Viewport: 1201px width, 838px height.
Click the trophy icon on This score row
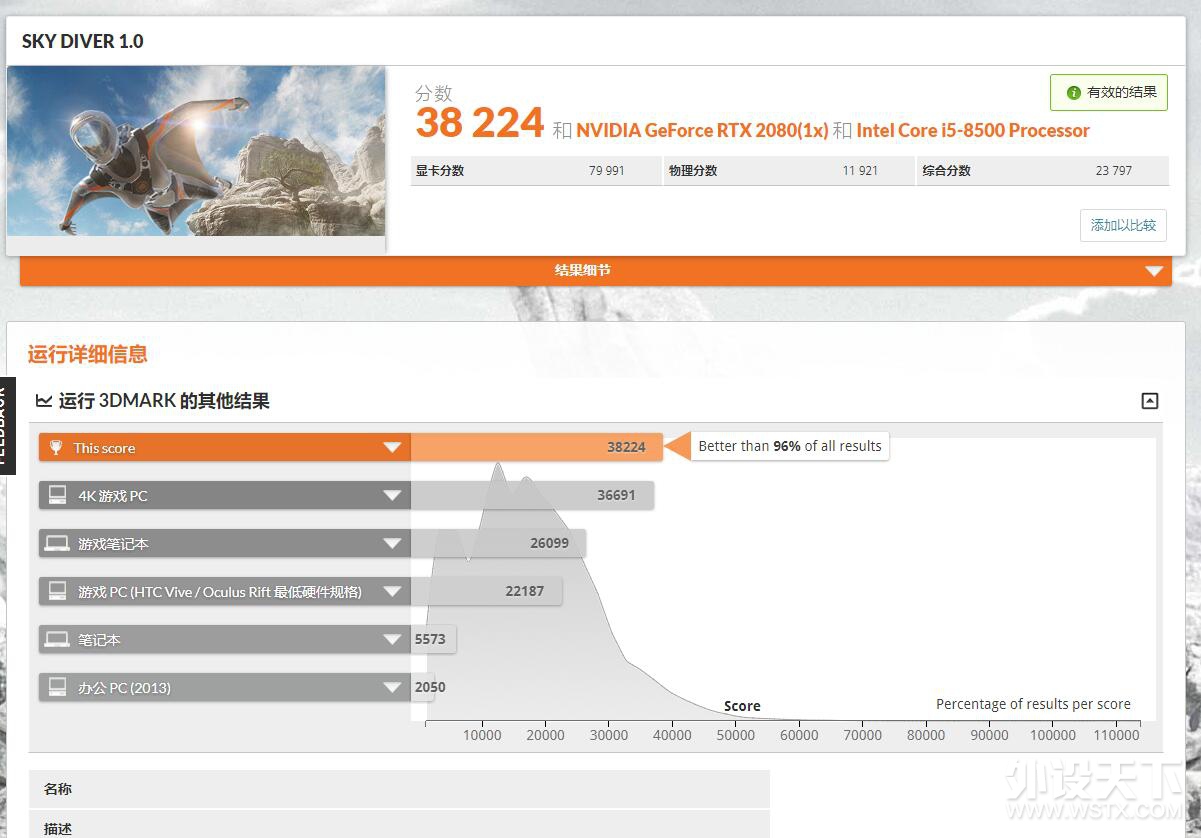(x=57, y=448)
